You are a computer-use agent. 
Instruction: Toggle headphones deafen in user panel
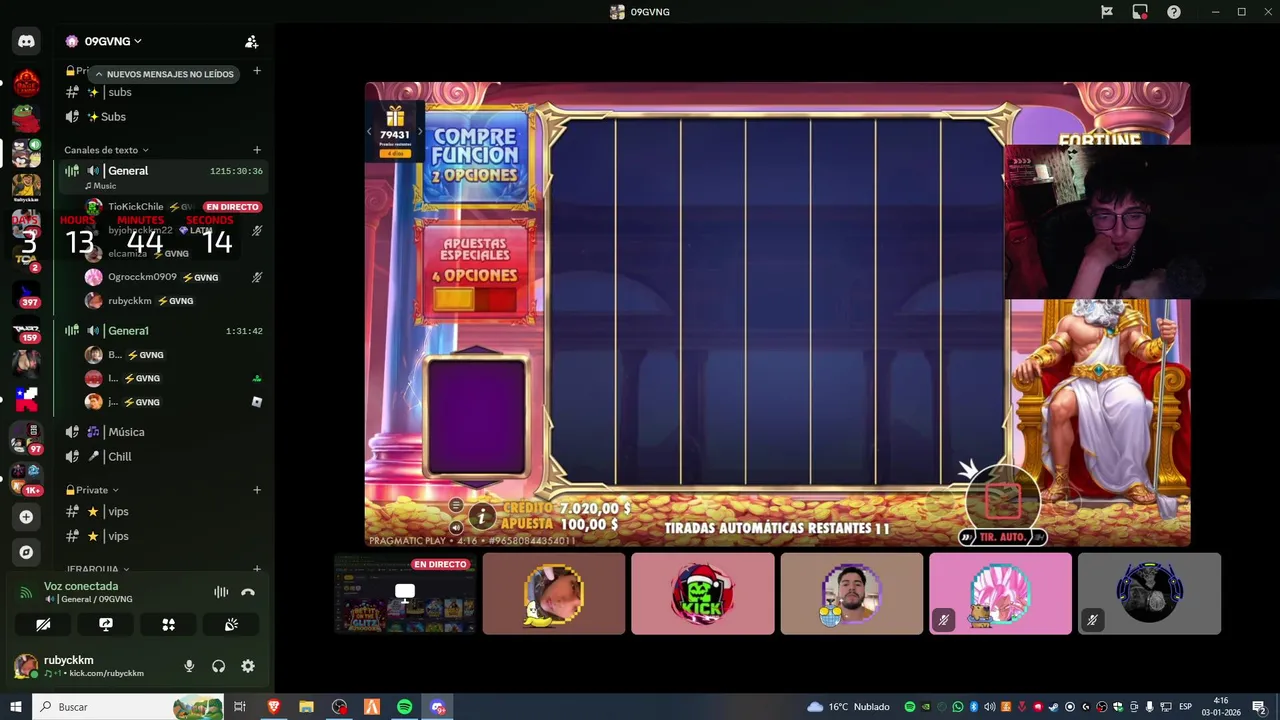click(x=218, y=666)
